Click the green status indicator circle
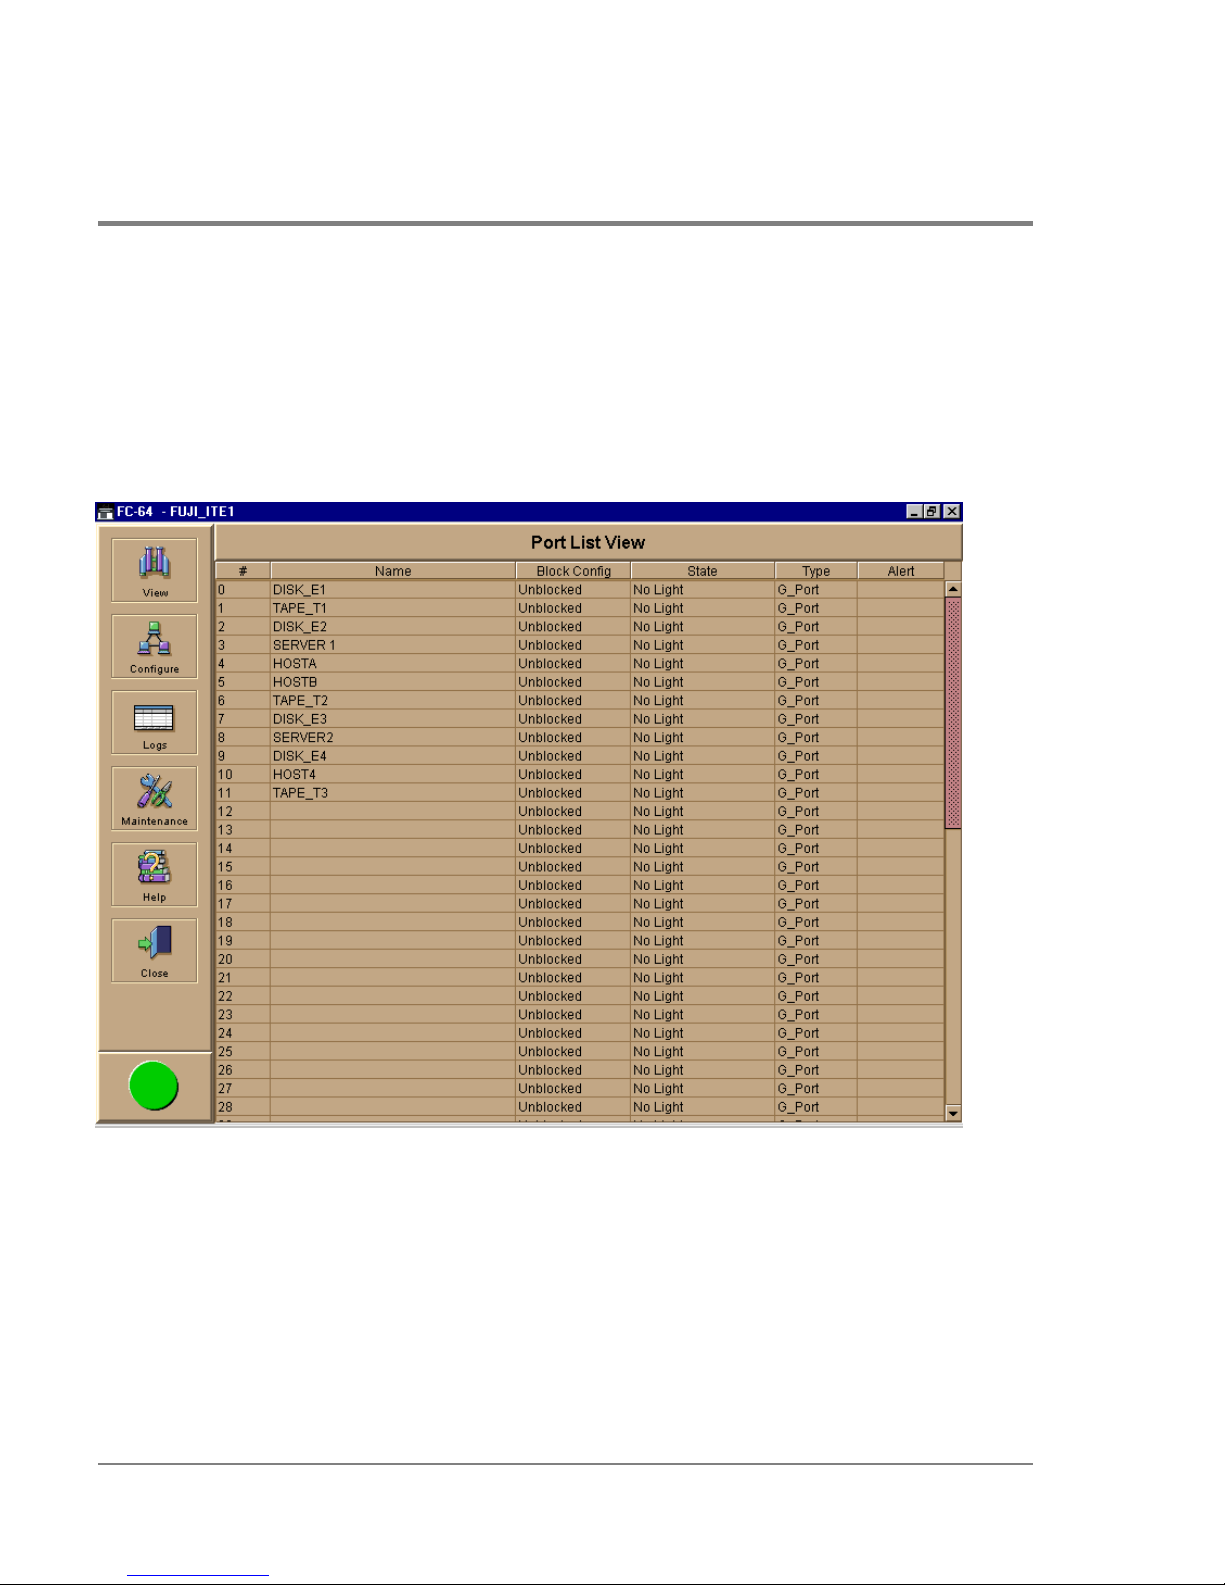 [154, 1087]
